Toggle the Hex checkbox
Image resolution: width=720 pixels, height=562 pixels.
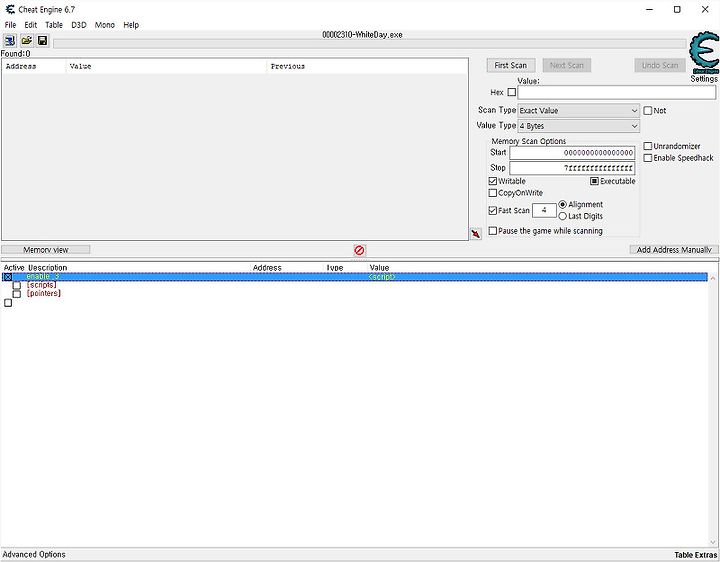point(512,92)
